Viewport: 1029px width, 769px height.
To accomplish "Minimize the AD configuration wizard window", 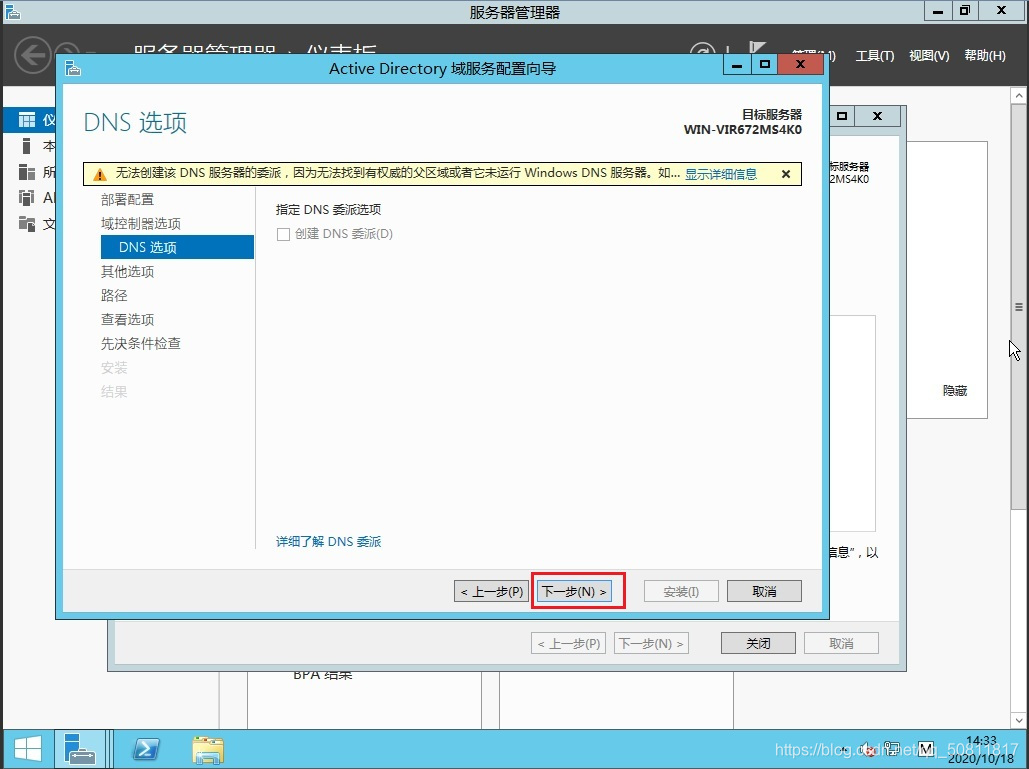I will click(x=737, y=64).
